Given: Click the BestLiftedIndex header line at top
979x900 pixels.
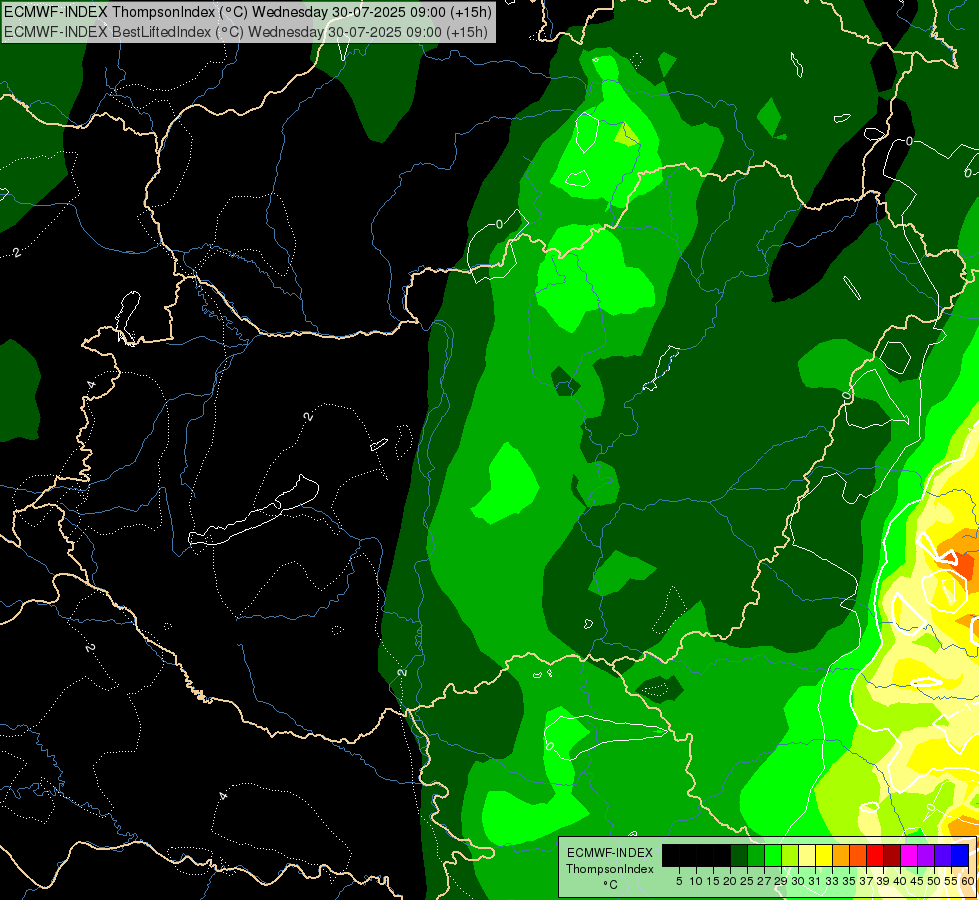Looking at the screenshot, I should [x=245, y=31].
